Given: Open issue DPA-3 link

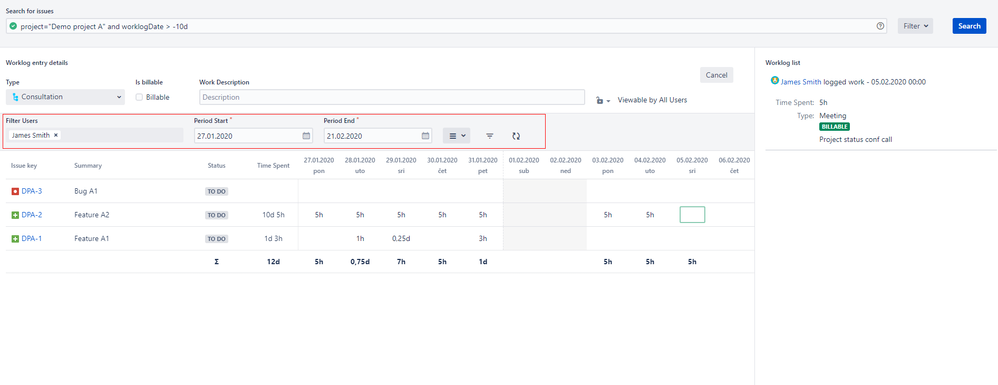Looking at the screenshot, I should click(x=32, y=191).
